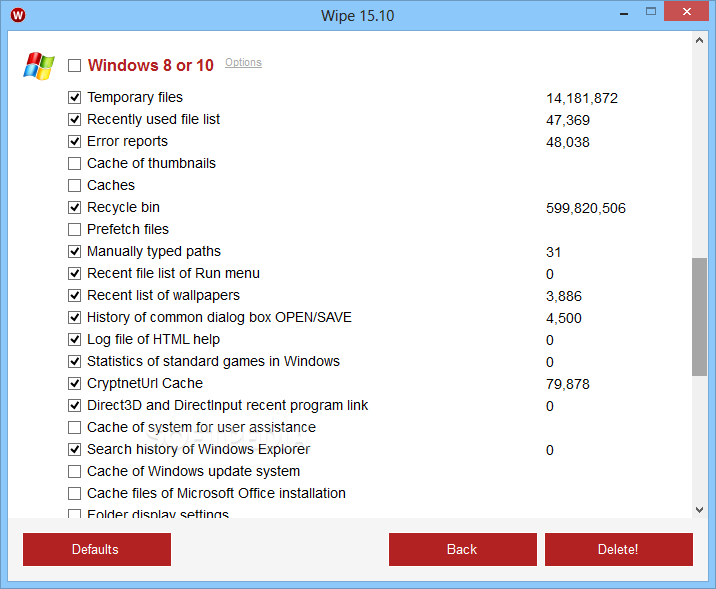Viewport: 716px width, 589px height.
Task: Enable Cache of Windows update system checkbox
Action: [74, 471]
